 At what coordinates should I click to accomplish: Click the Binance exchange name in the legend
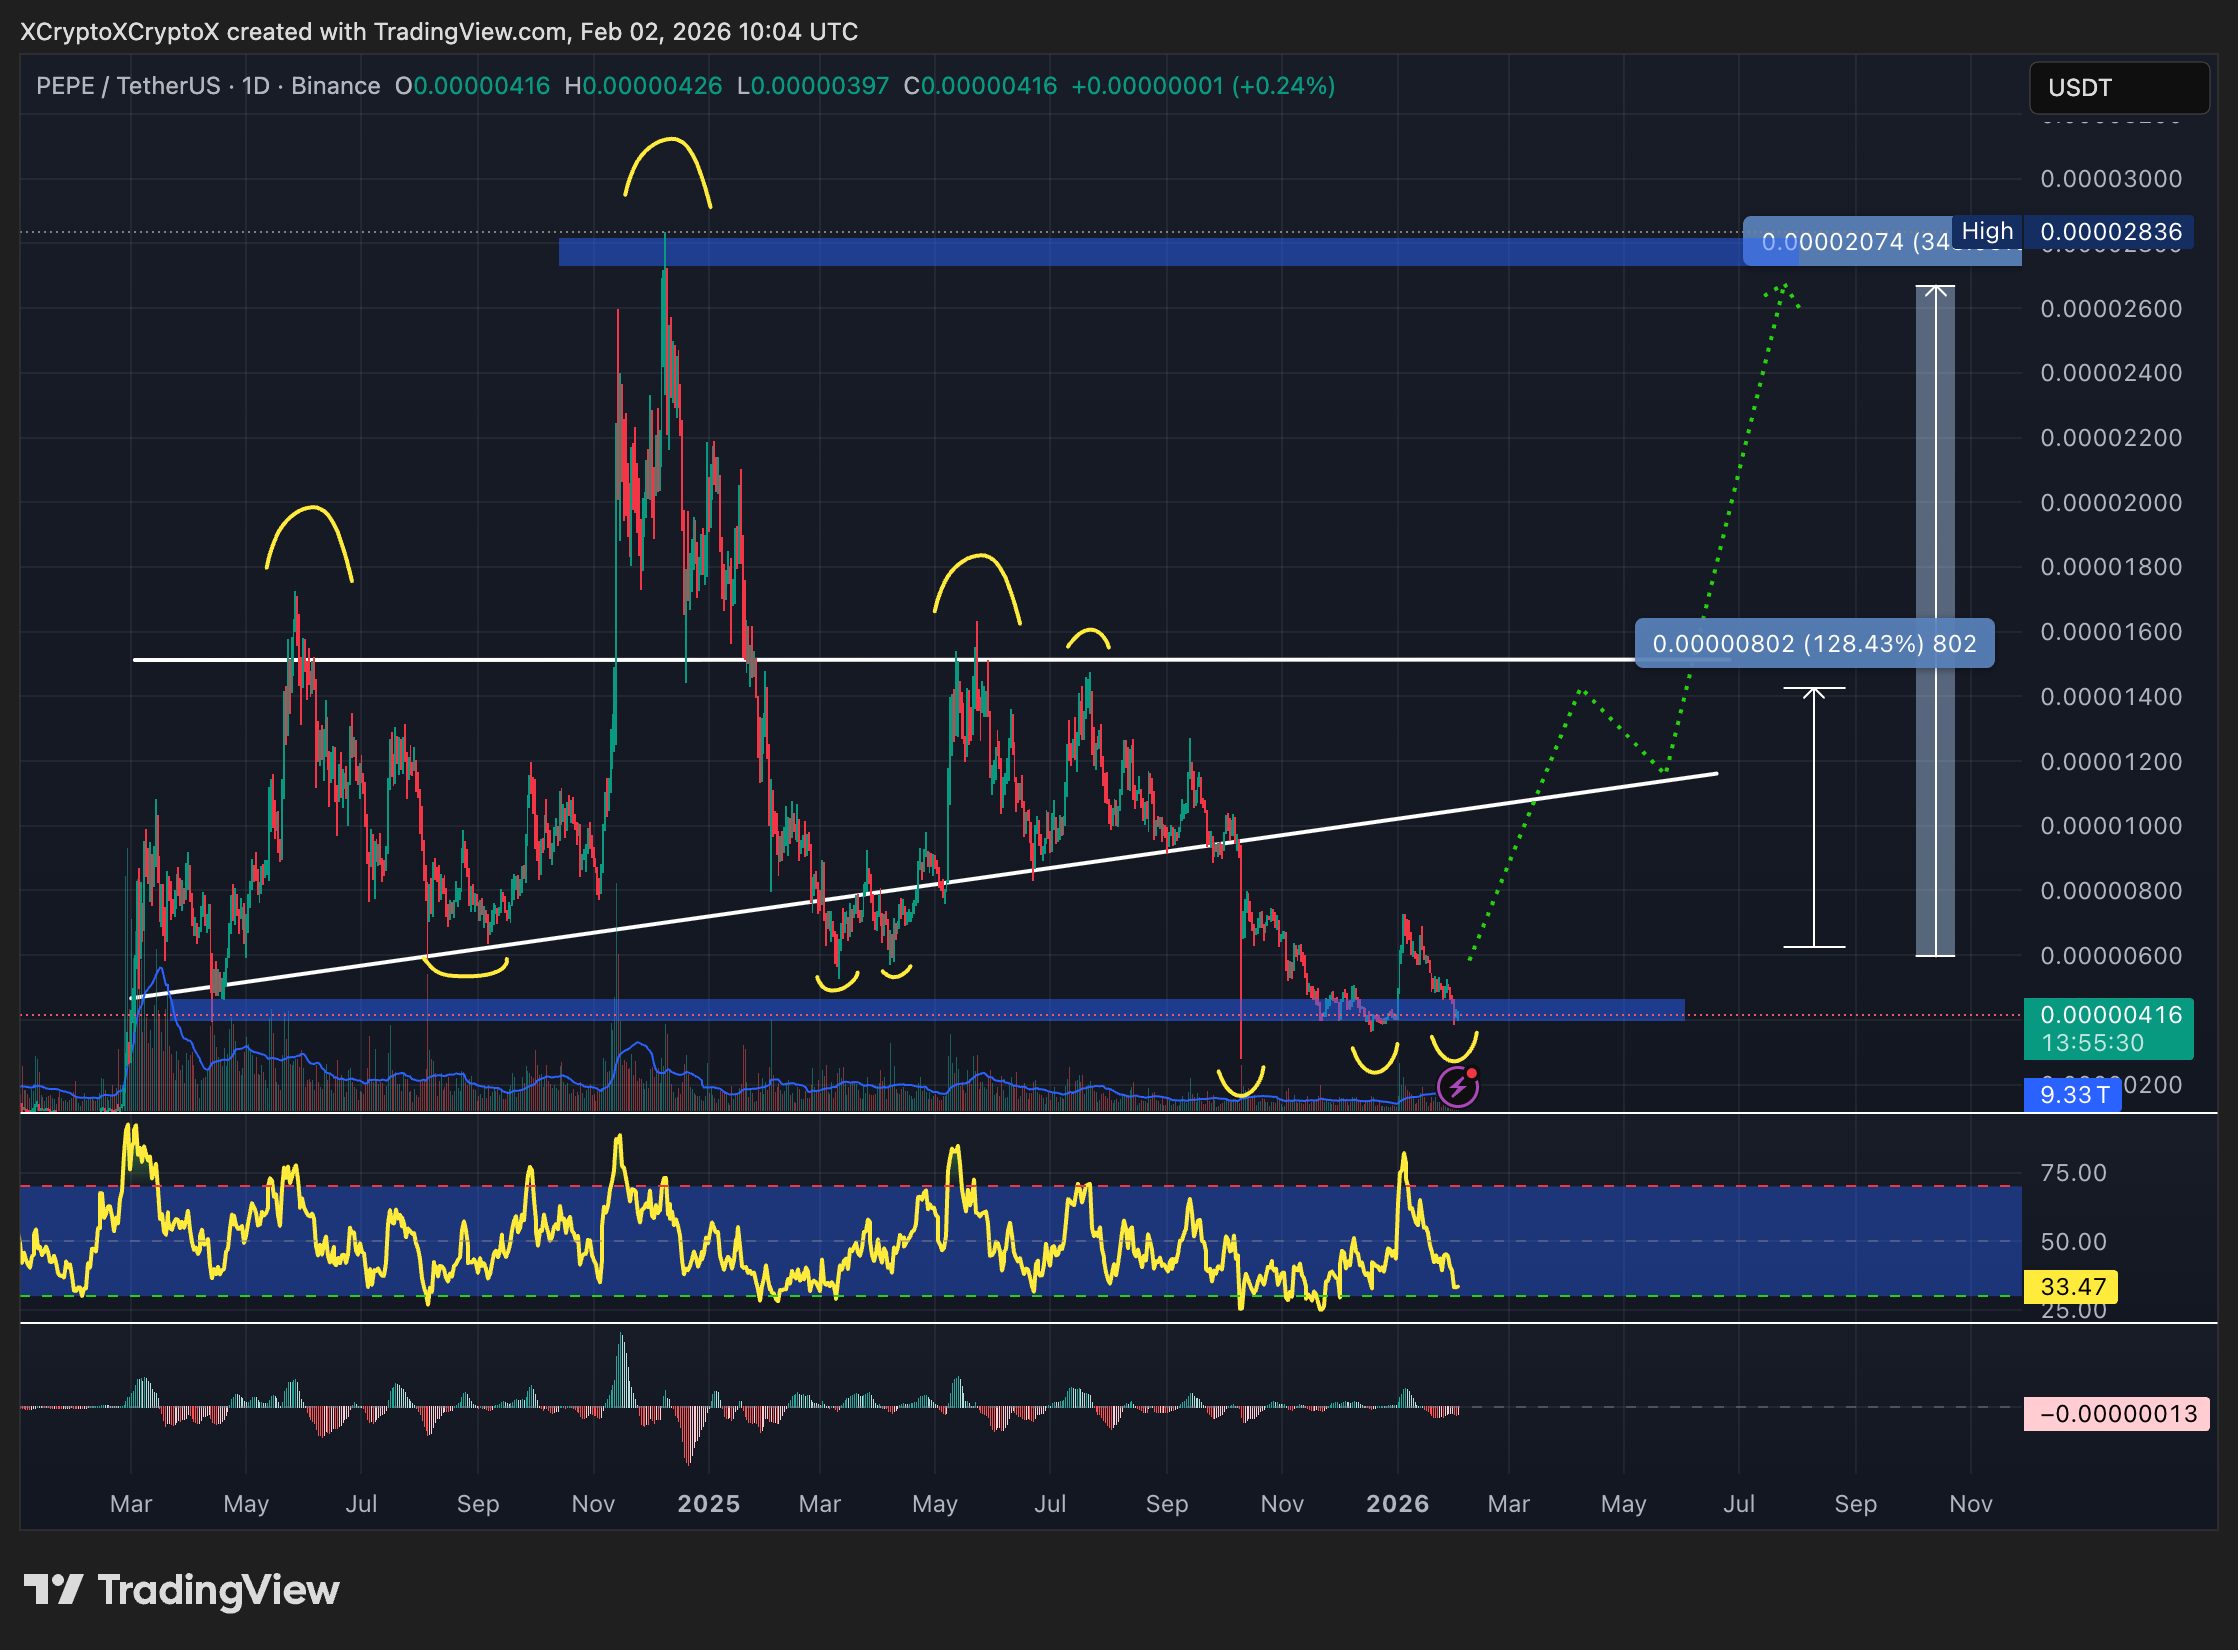click(333, 87)
